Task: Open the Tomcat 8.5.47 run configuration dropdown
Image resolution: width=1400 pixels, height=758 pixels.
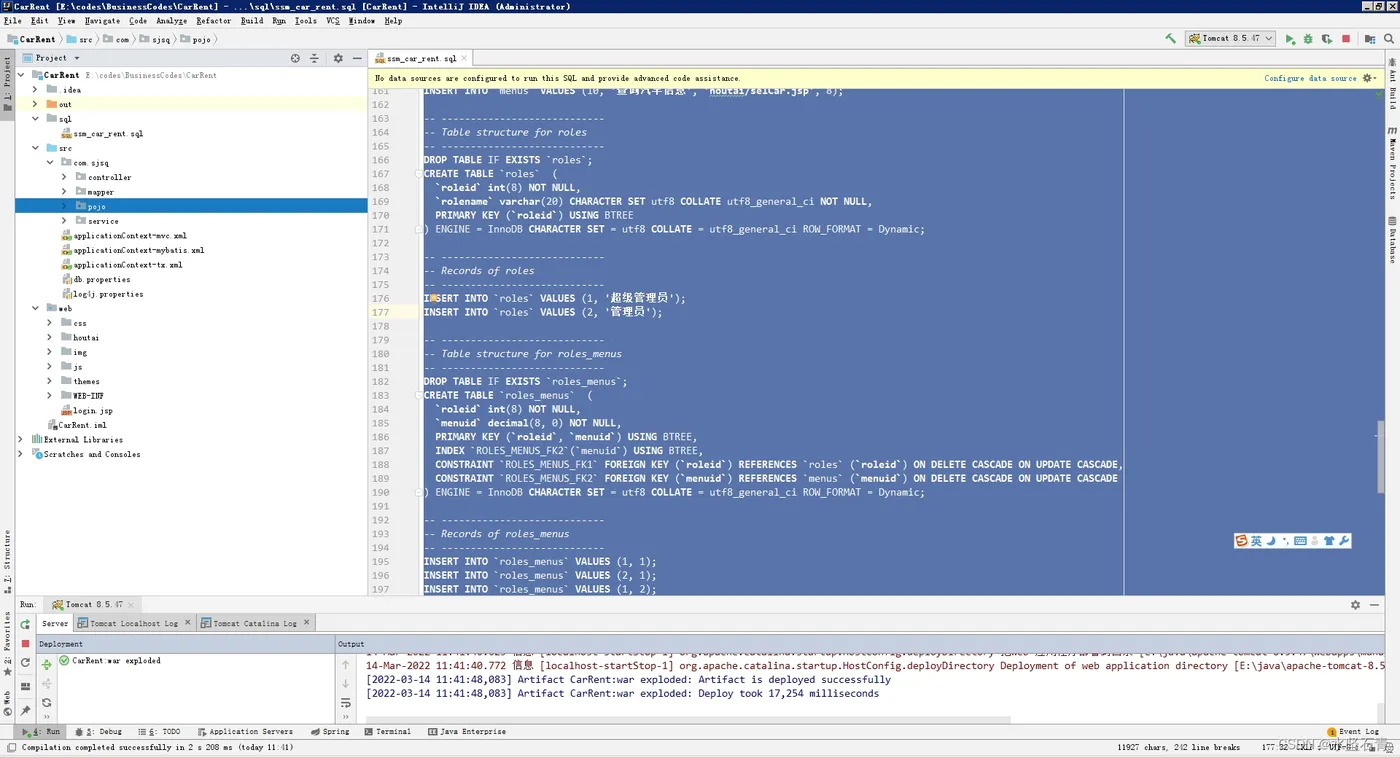Action: click(x=1230, y=39)
